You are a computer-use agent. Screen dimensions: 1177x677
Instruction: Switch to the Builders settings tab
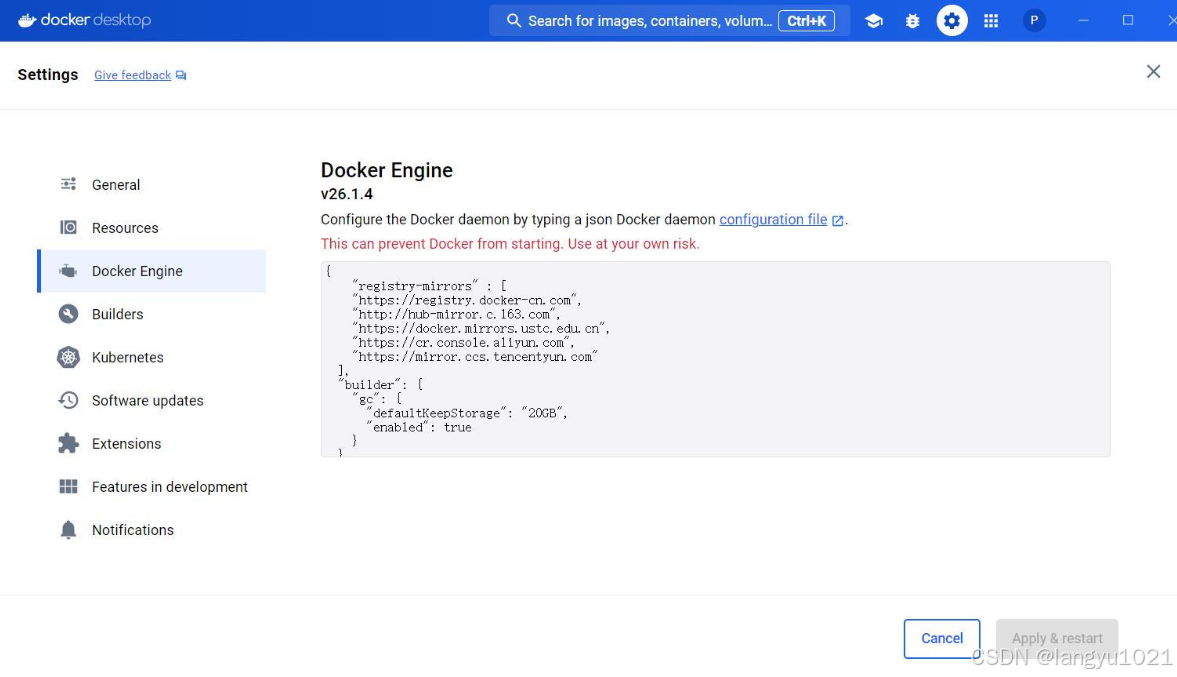click(x=152, y=314)
